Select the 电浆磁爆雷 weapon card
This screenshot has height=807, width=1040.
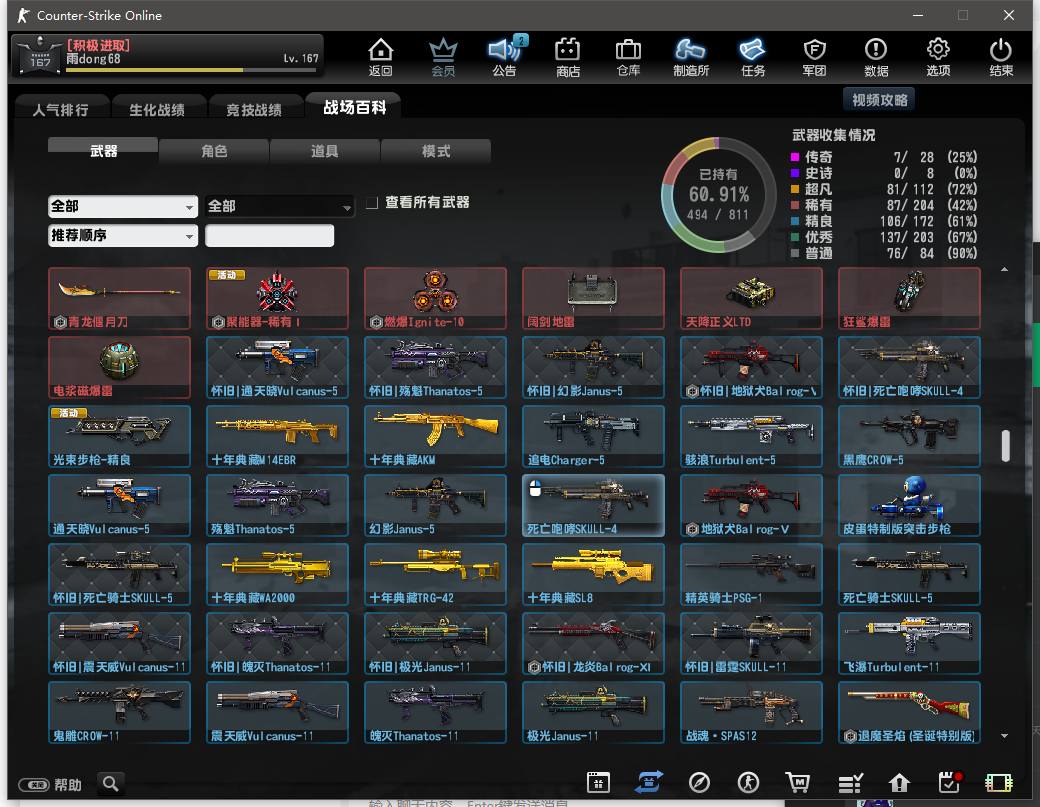119,367
